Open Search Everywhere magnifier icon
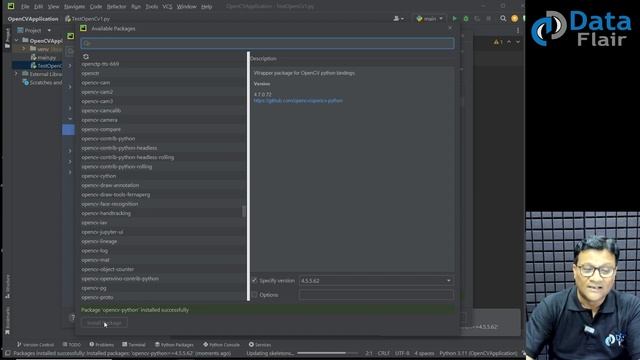The image size is (640, 360). pos(503,18)
